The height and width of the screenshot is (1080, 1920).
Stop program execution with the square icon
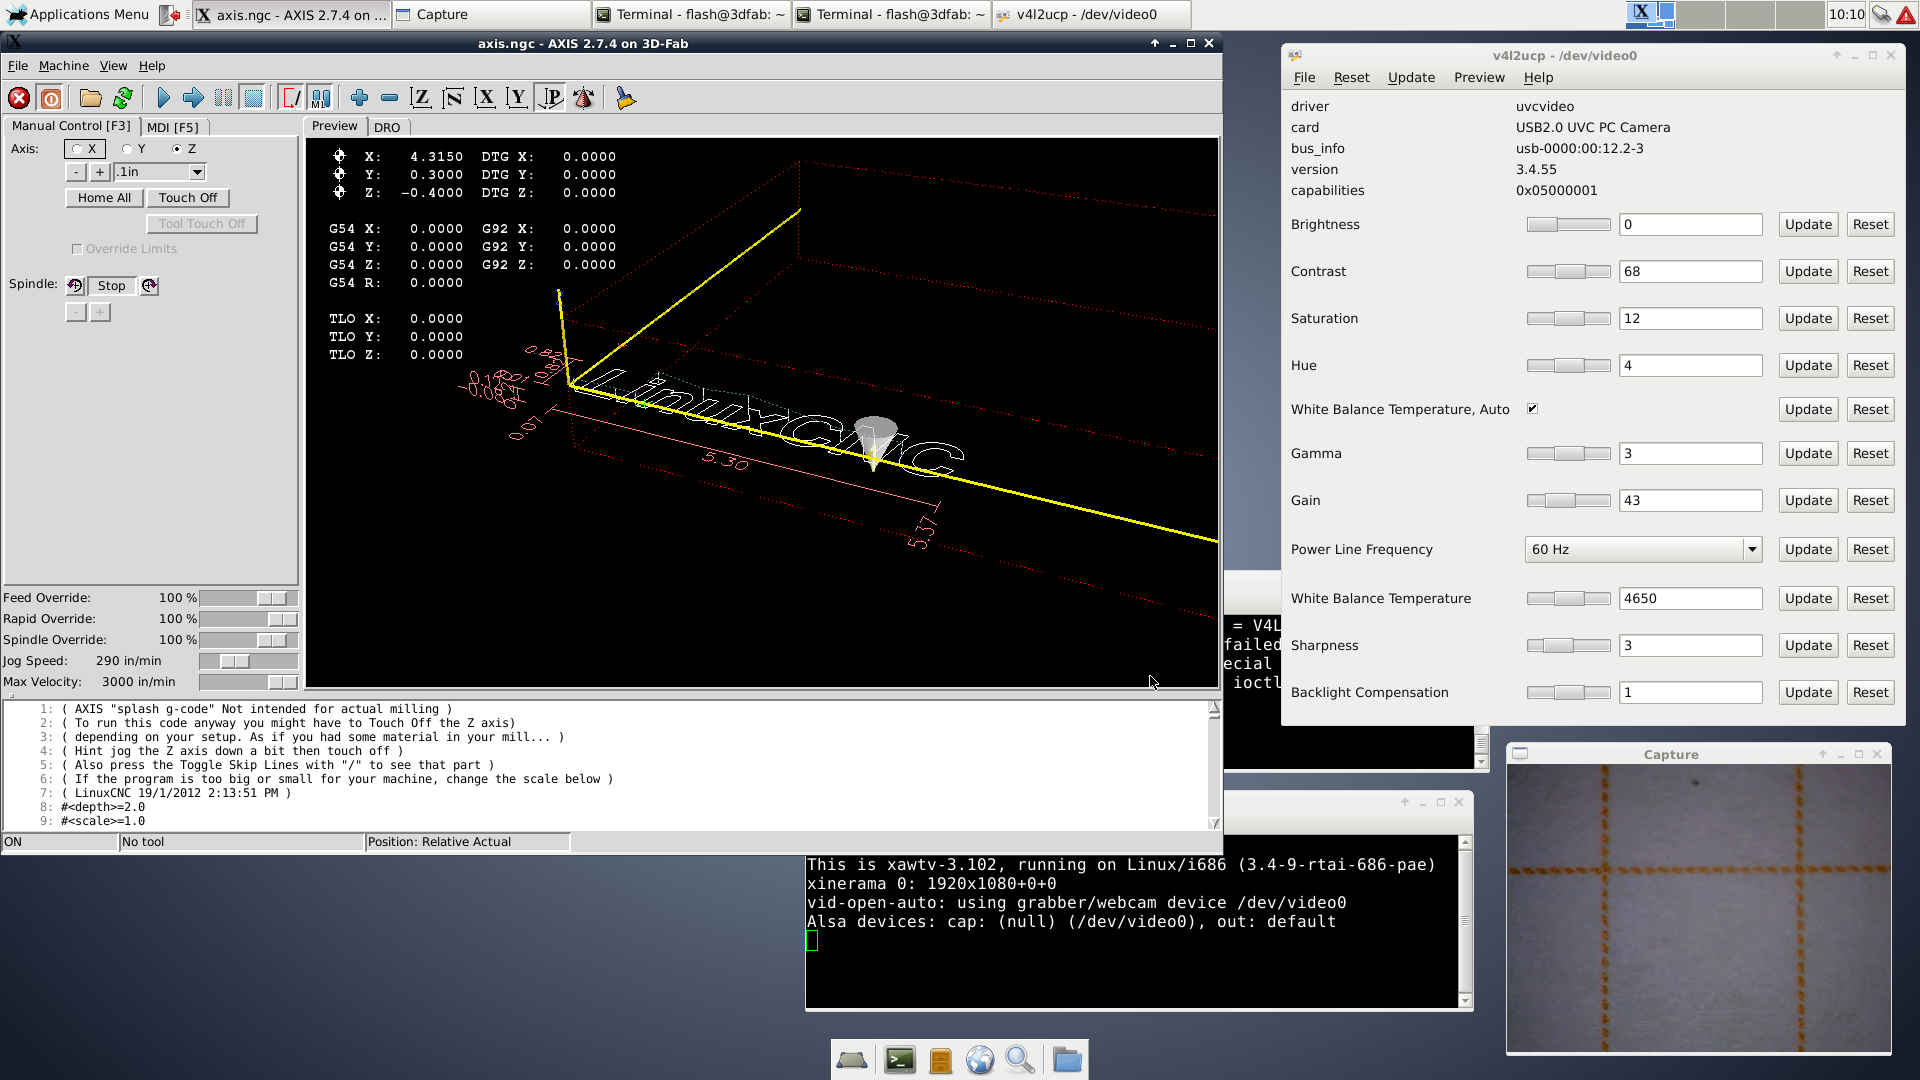click(x=253, y=98)
